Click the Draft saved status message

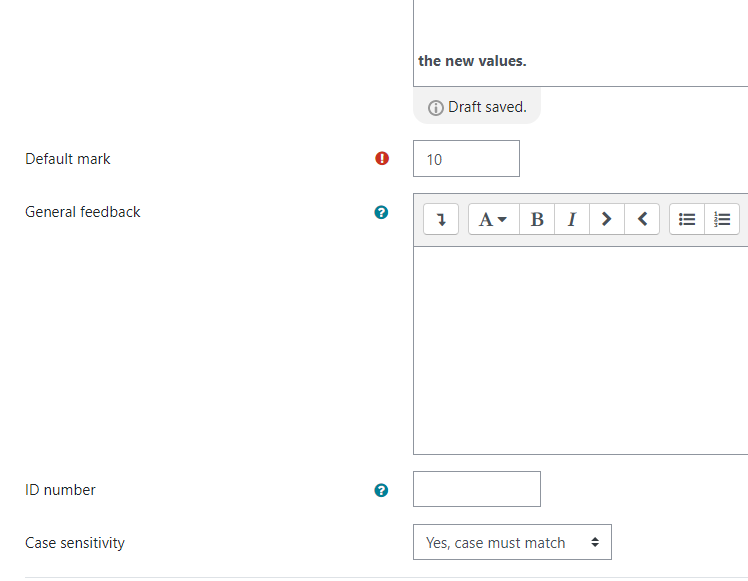(477, 107)
